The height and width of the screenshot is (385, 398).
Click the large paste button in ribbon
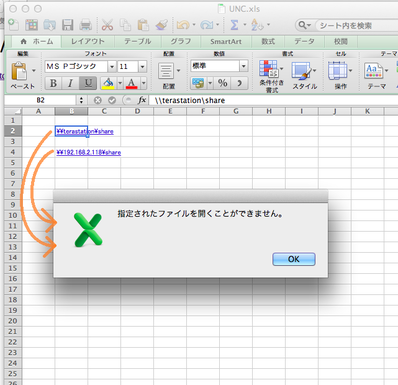(19, 71)
